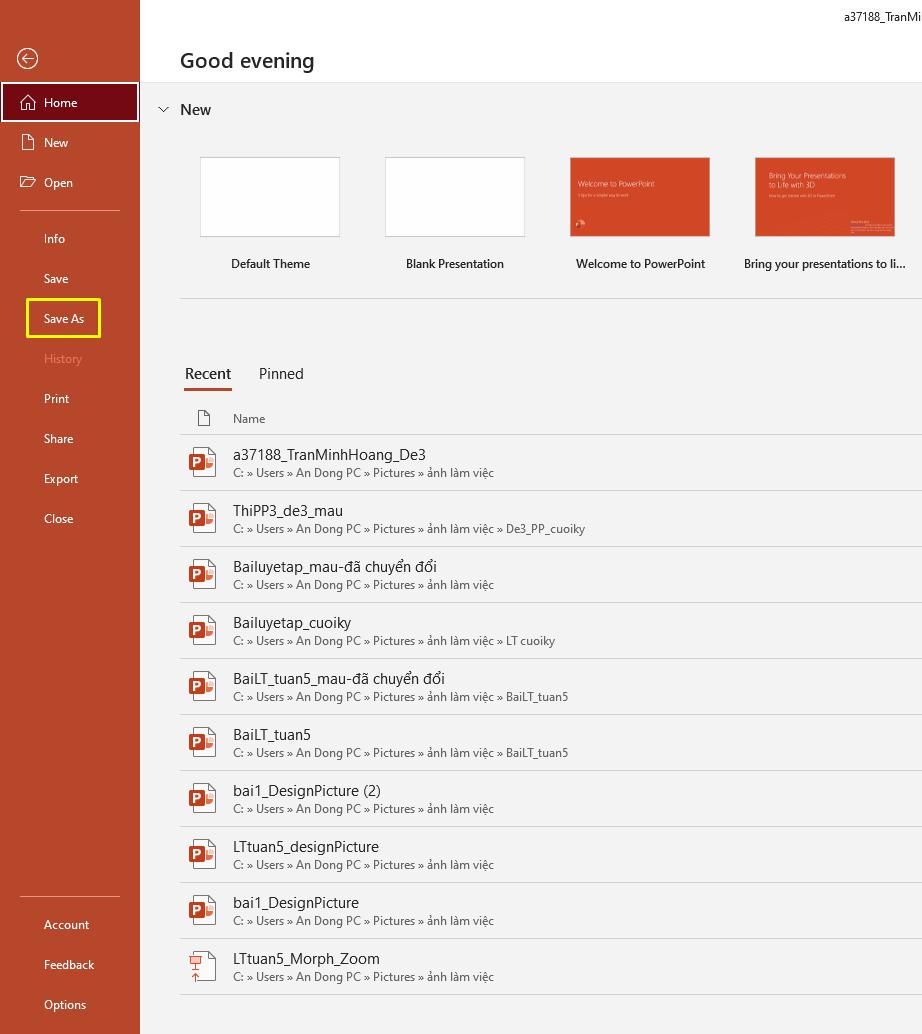Click the back arrow to exit backstage view
922x1034 pixels.
[x=25, y=59]
